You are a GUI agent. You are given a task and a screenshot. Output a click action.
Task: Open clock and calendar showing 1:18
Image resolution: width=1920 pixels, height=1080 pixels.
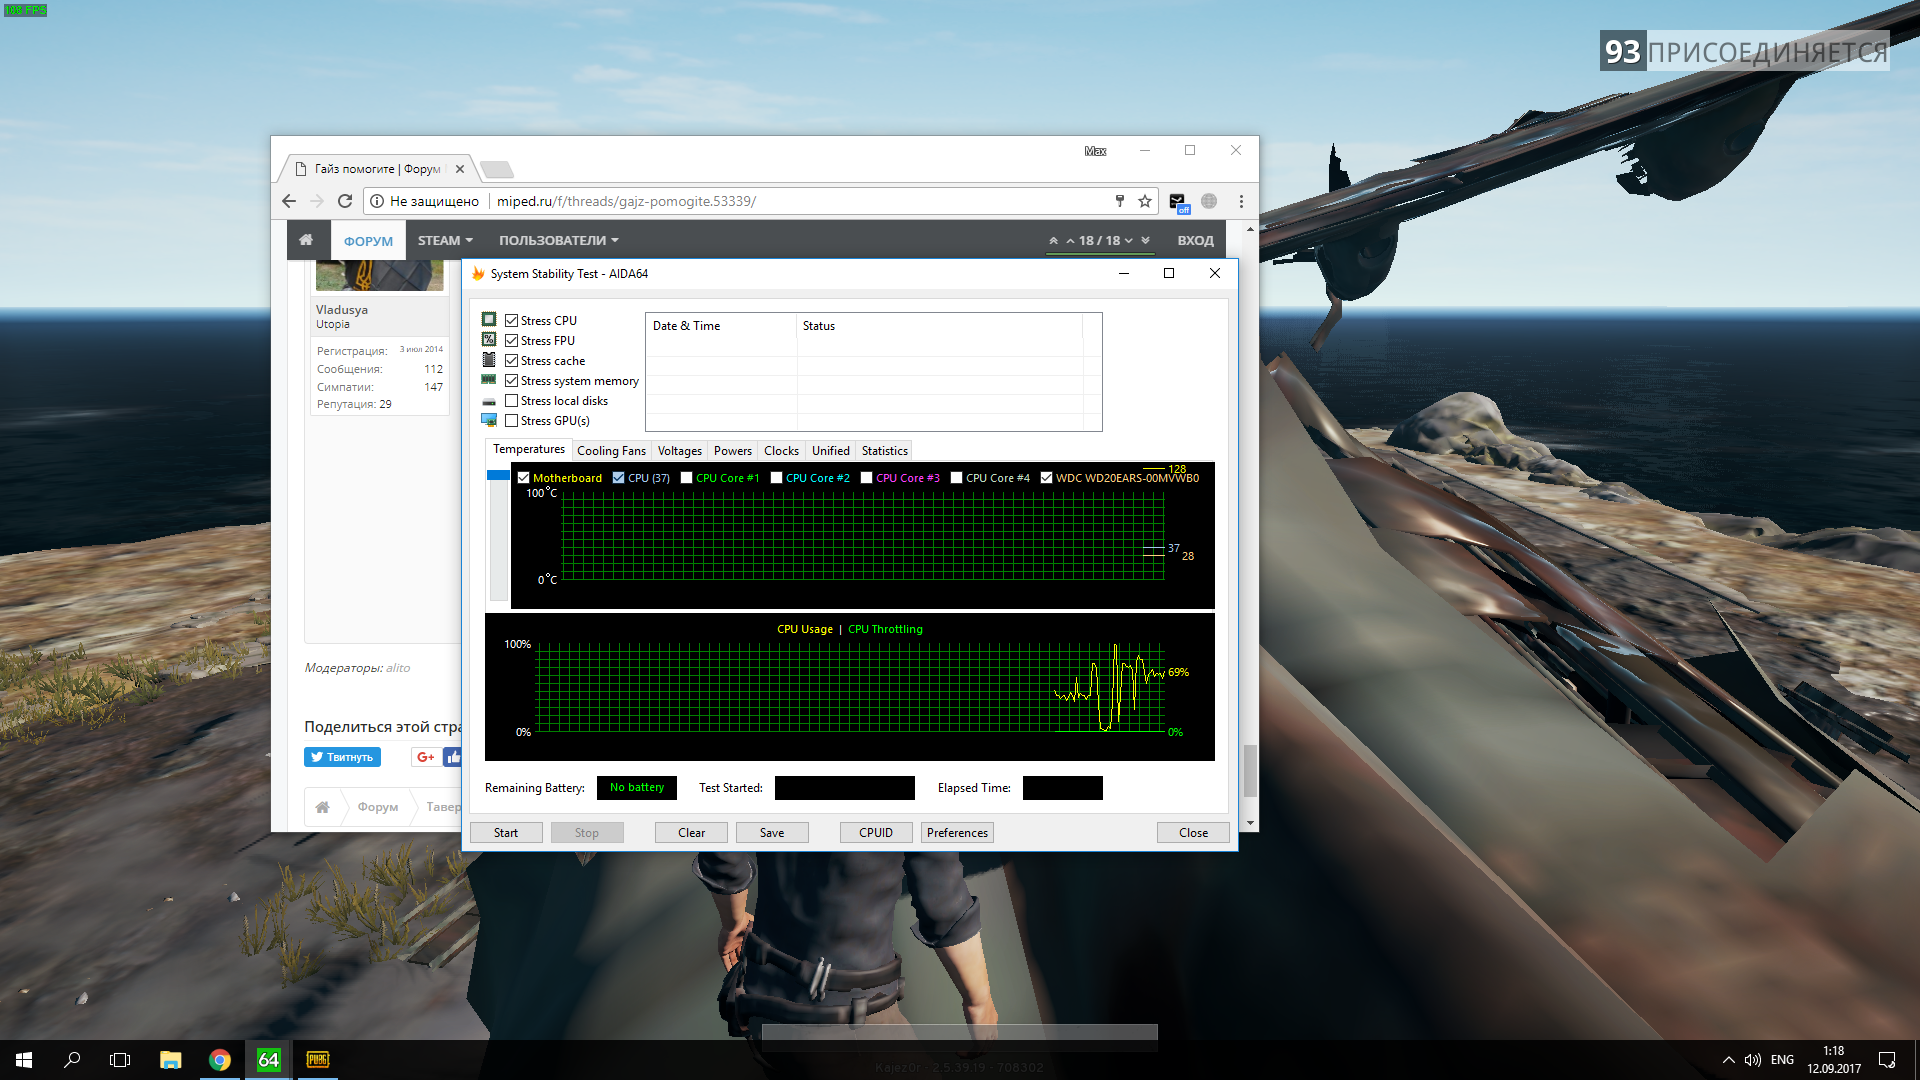coord(1834,1060)
